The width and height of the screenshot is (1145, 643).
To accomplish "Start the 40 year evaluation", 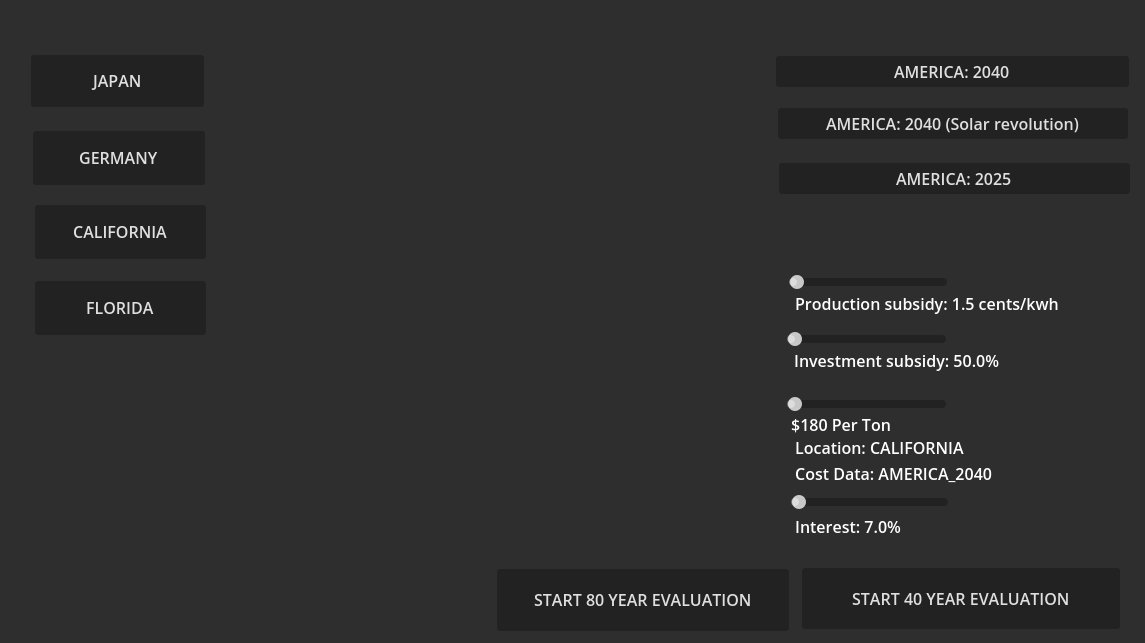I will (960, 599).
